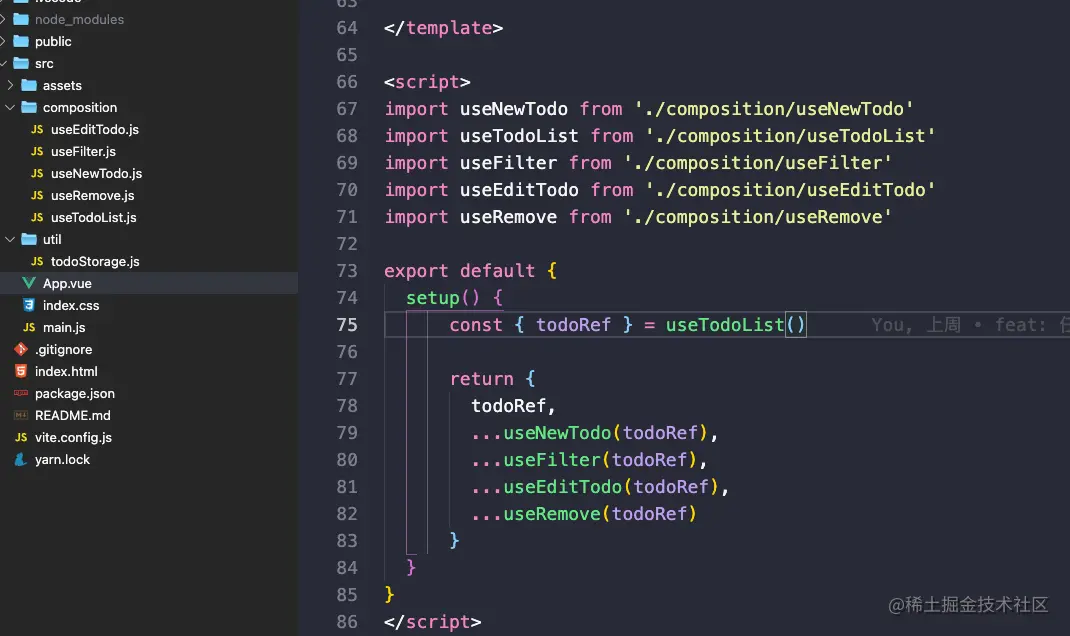Collapse the src folder chevron
The height and width of the screenshot is (636, 1070).
point(3,63)
